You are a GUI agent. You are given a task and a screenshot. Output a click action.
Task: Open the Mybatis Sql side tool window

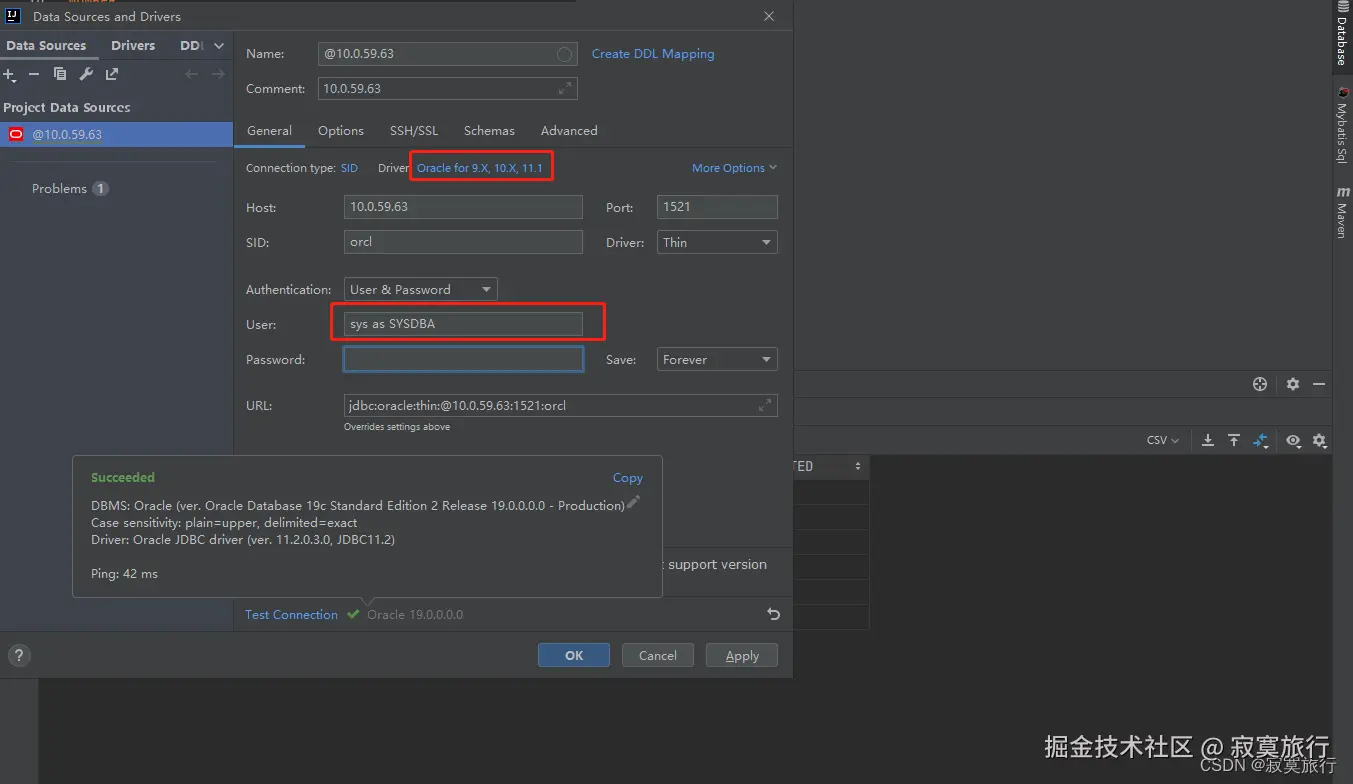tap(1342, 124)
